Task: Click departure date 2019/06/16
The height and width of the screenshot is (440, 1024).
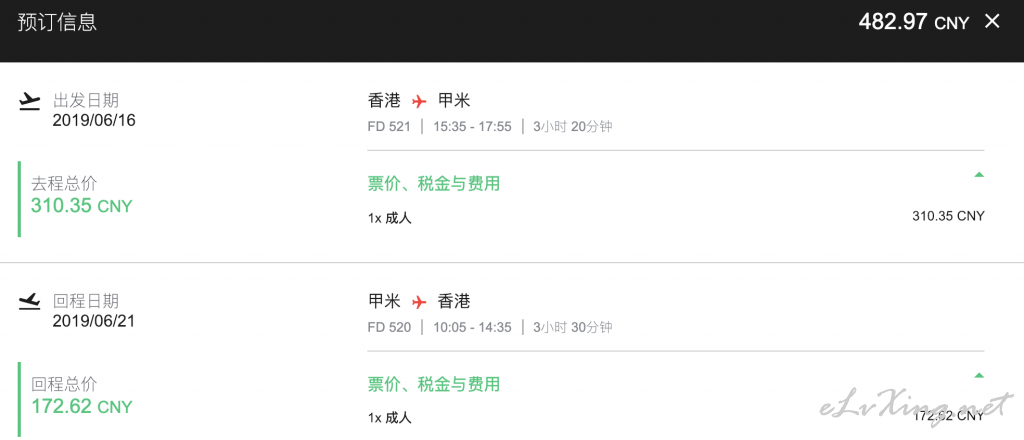Action: coord(94,120)
